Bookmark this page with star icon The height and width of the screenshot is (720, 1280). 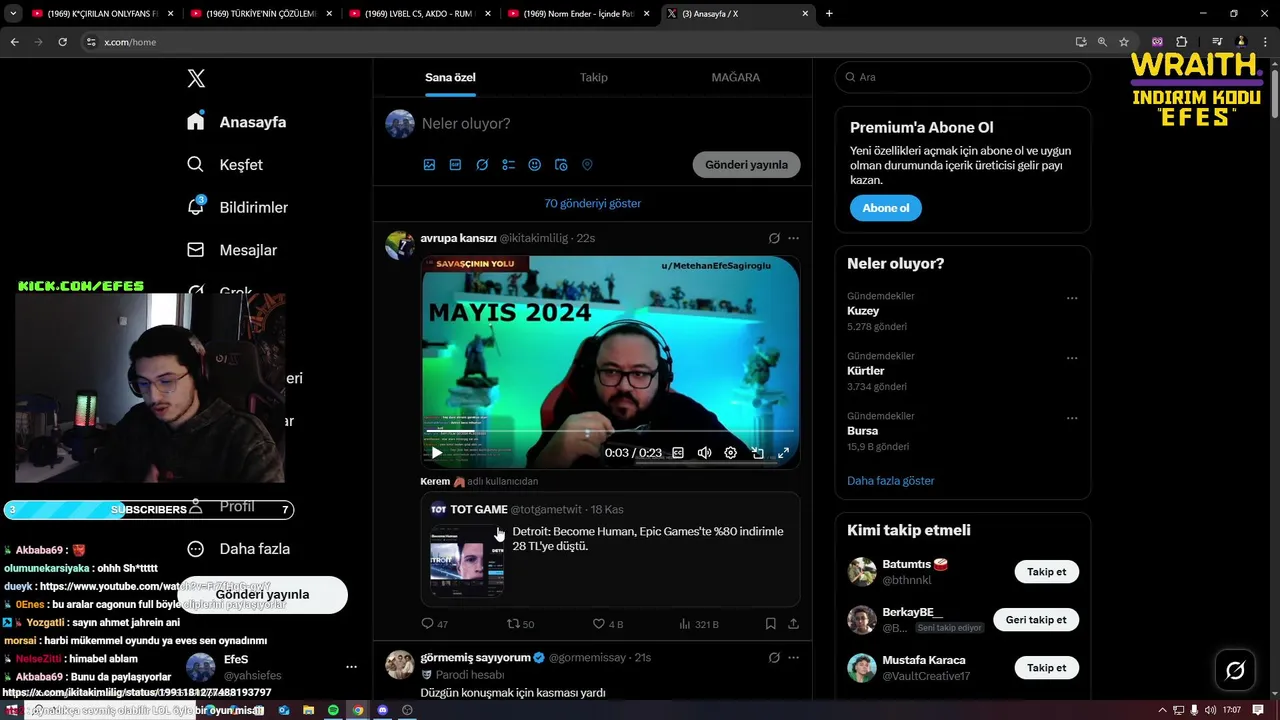1124,42
